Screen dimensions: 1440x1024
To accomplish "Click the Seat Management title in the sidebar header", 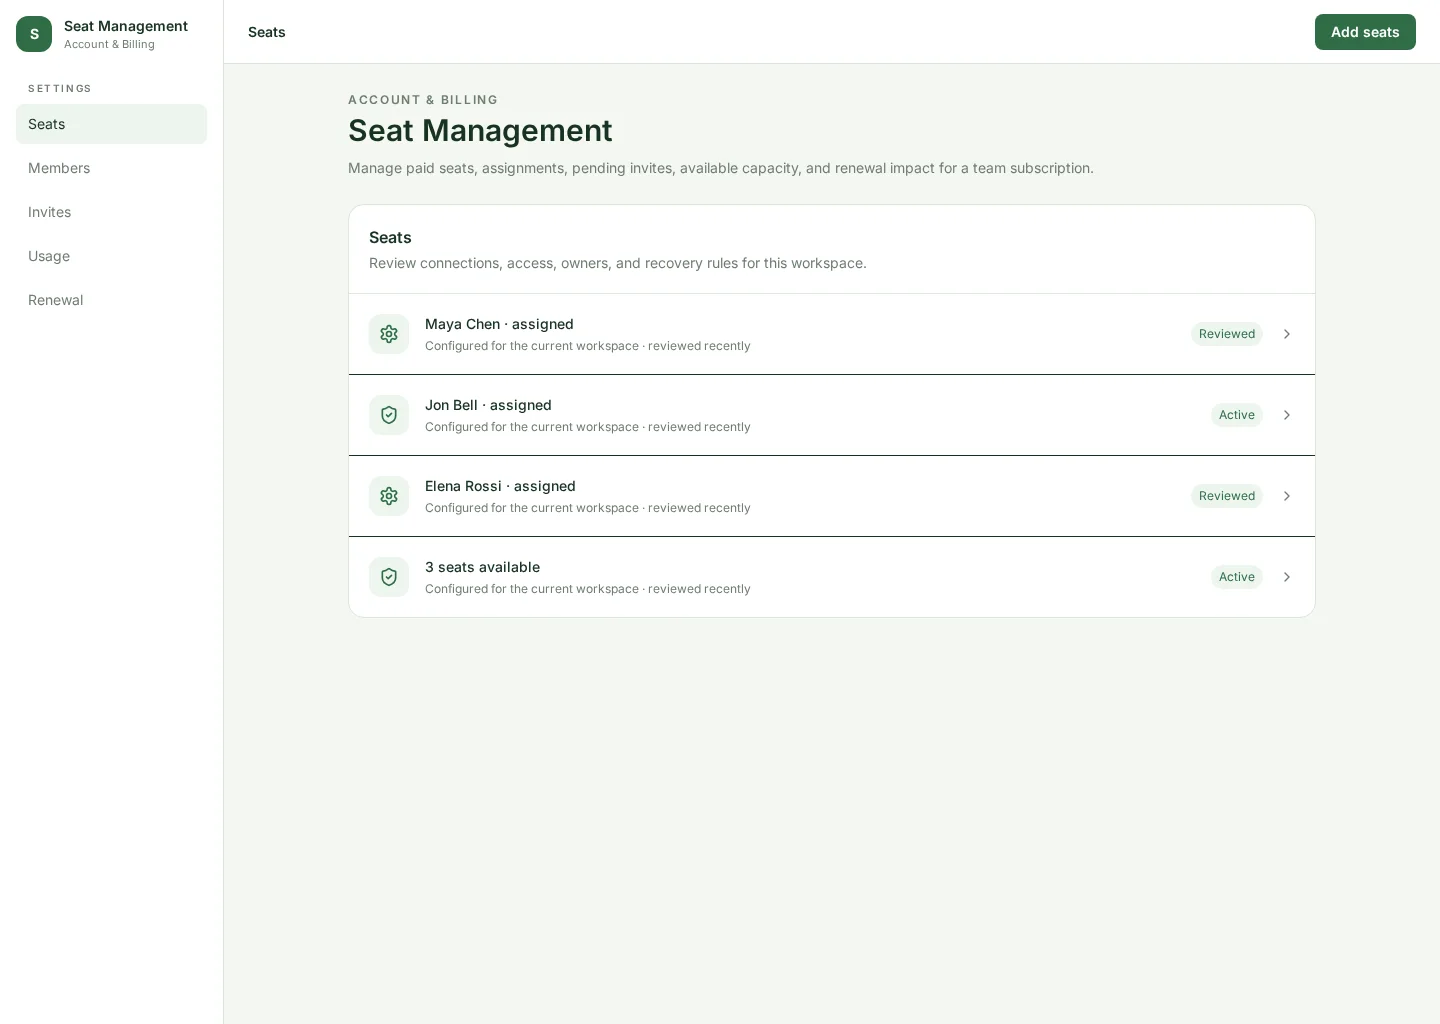I will (x=126, y=26).
